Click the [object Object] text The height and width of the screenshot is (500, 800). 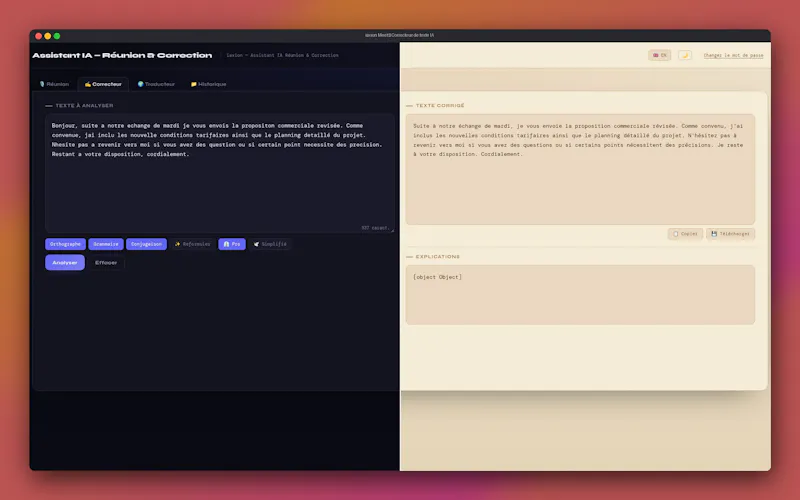click(x=437, y=277)
